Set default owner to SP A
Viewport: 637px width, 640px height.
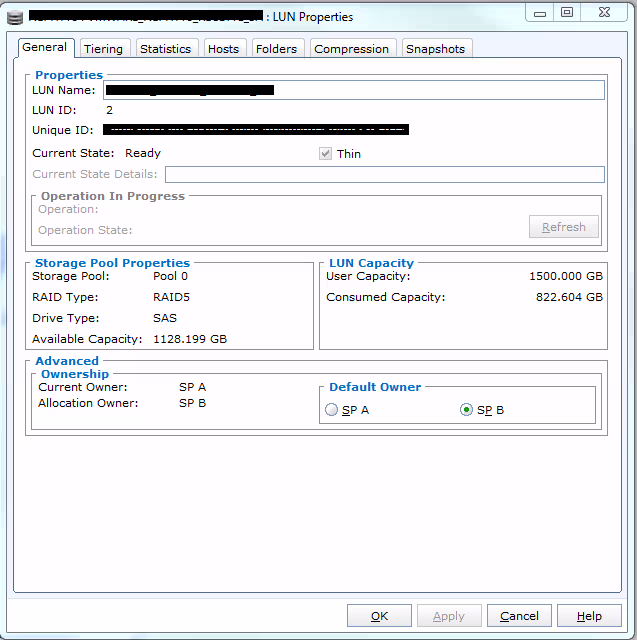pyautogui.click(x=332, y=410)
